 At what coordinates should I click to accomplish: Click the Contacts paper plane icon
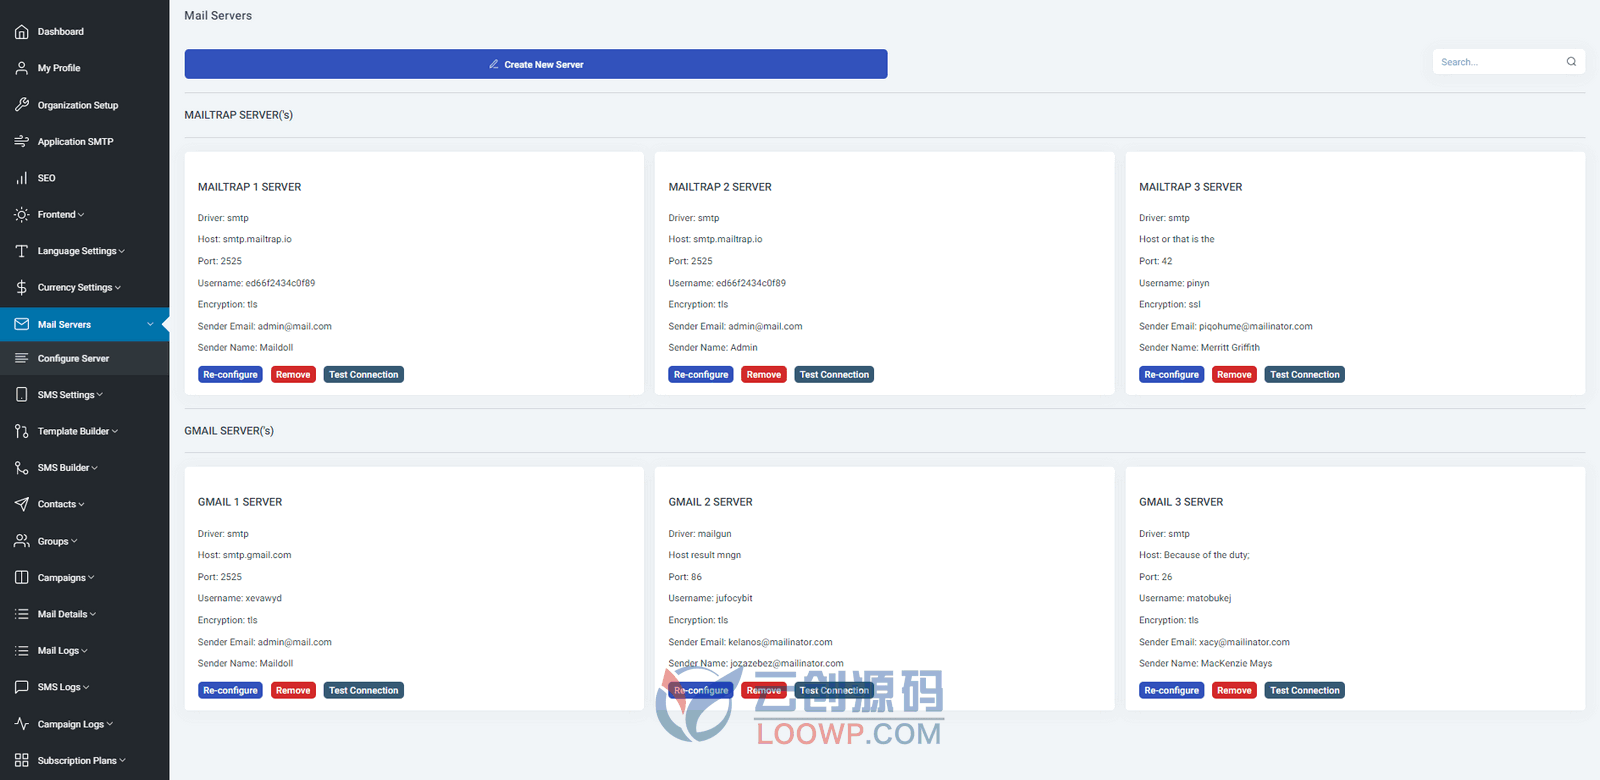[x=21, y=504]
